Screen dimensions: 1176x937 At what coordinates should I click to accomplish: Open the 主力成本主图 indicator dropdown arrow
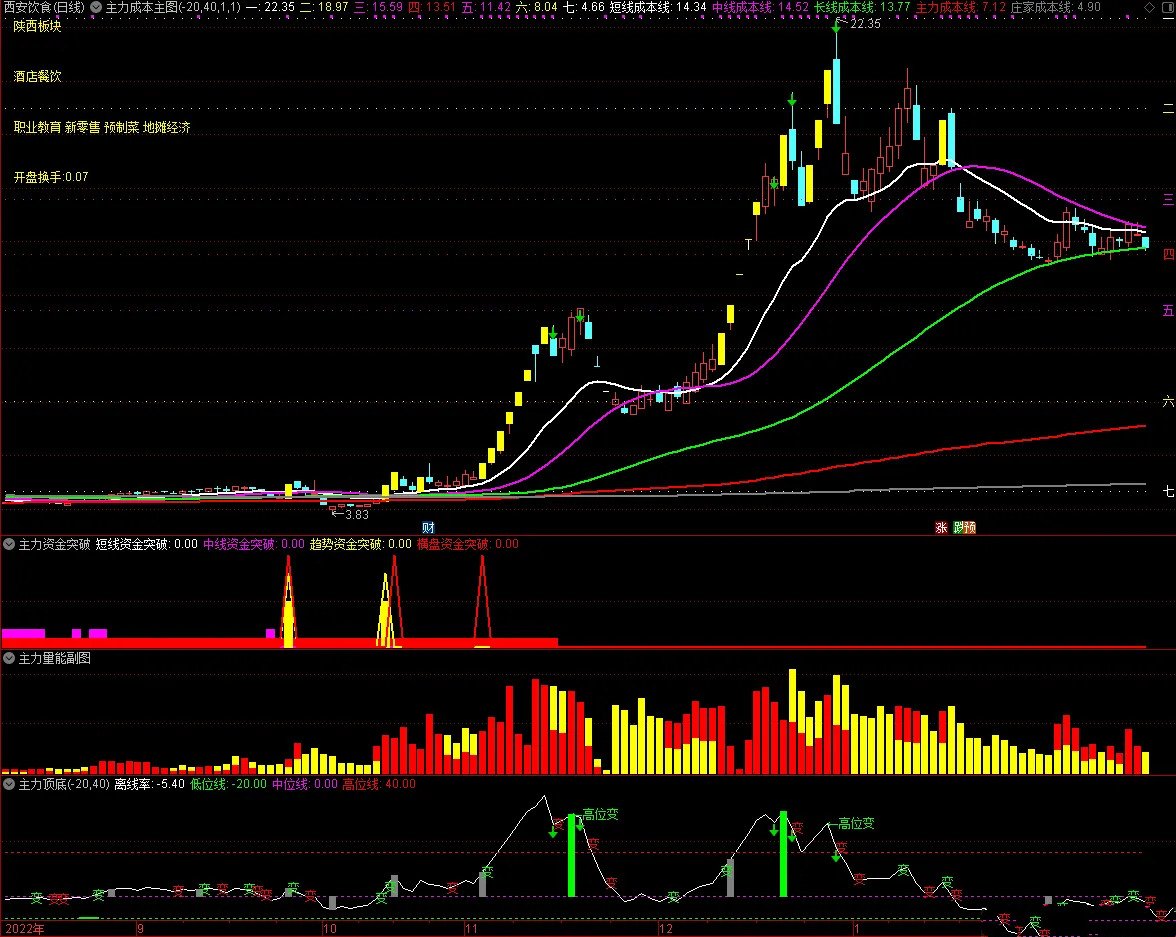pyautogui.click(x=96, y=7)
